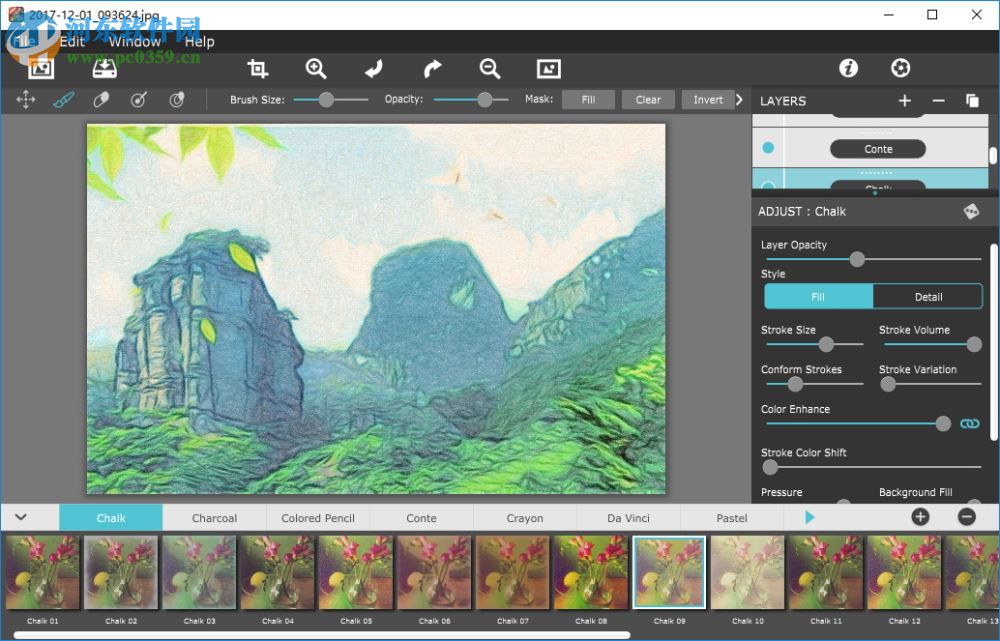Viewport: 1000px width, 641px height.
Task: Add a new layer with the plus icon
Action: [905, 100]
